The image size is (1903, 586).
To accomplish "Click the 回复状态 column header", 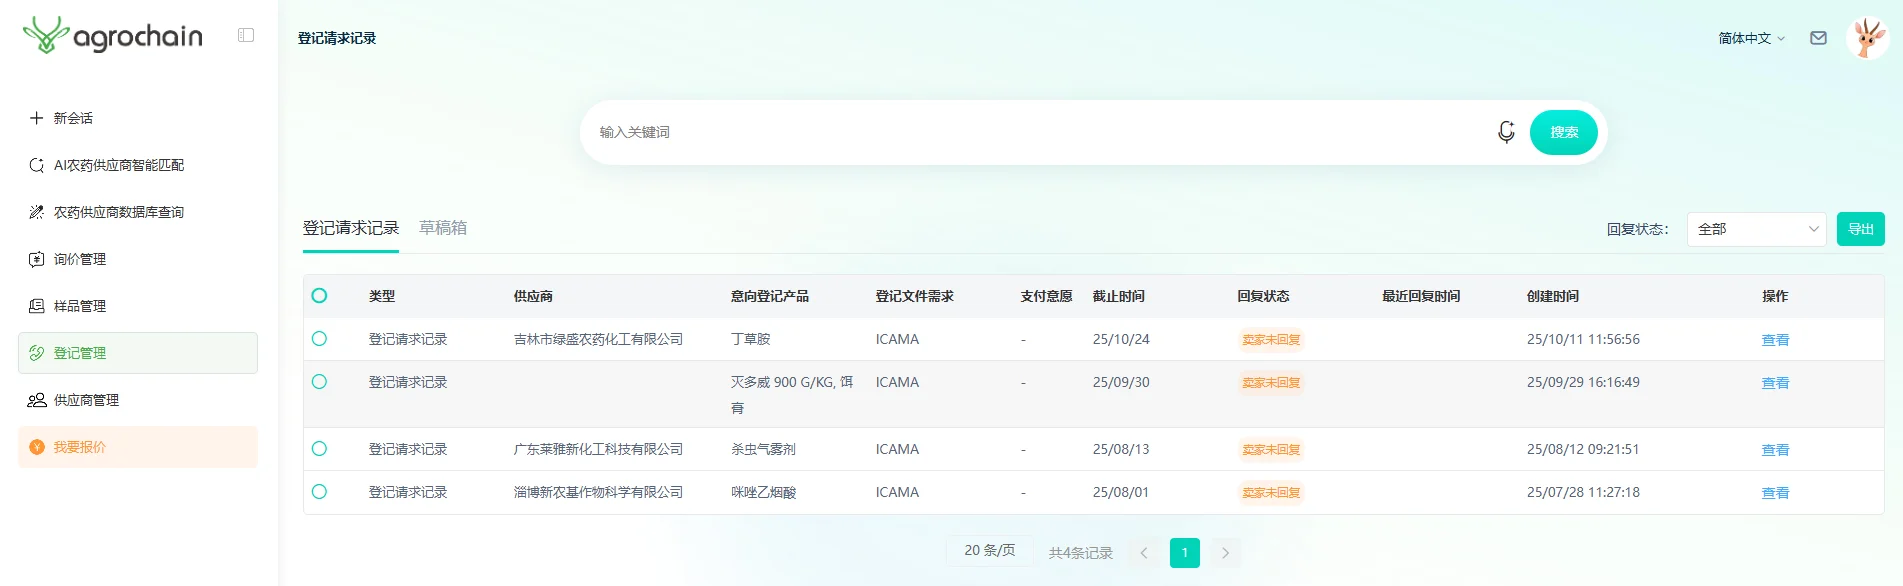I will (1263, 296).
